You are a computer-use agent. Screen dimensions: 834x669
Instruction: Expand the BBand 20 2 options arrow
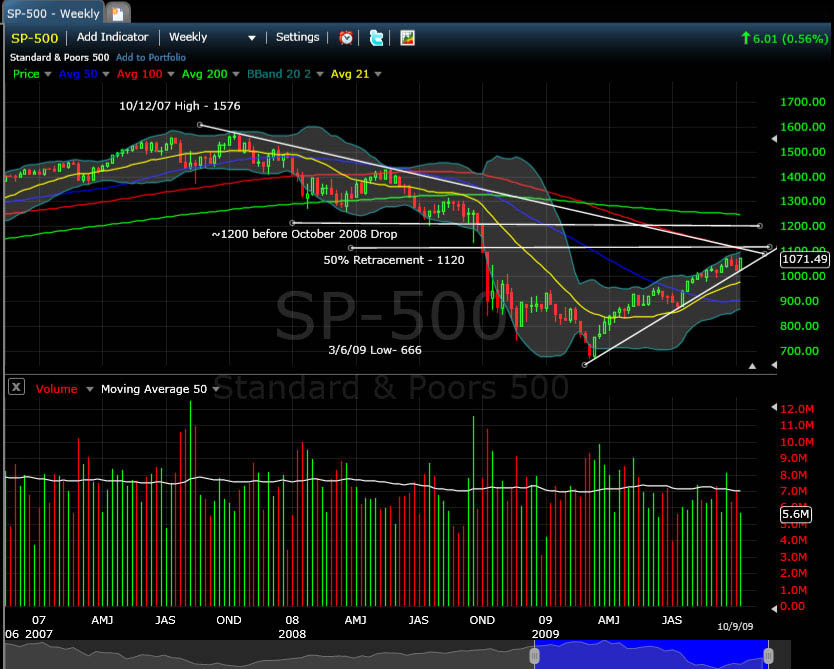pyautogui.click(x=319, y=74)
